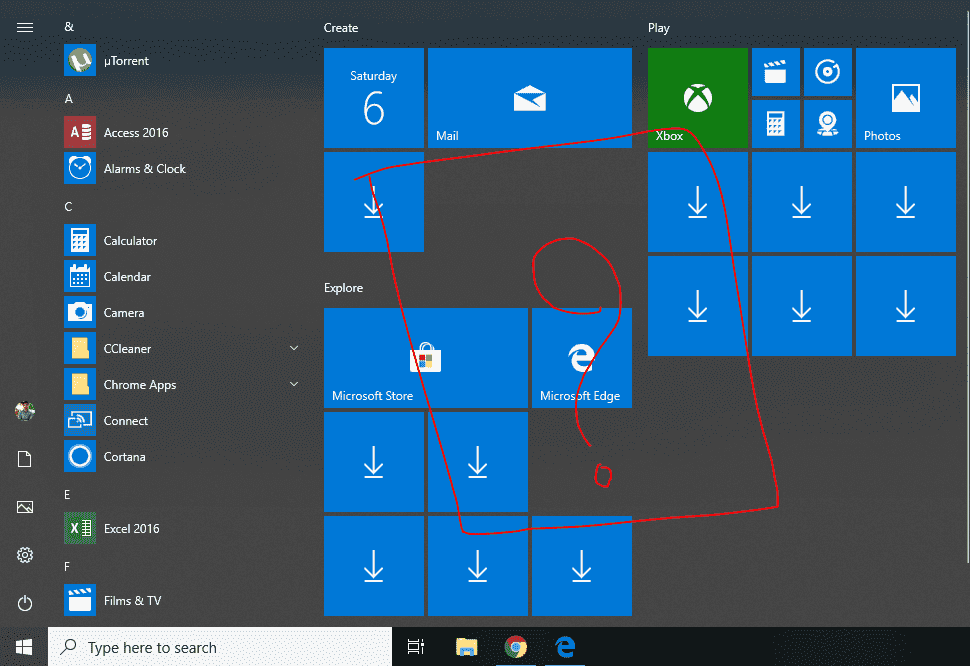Click the Windows Start button

point(24,647)
